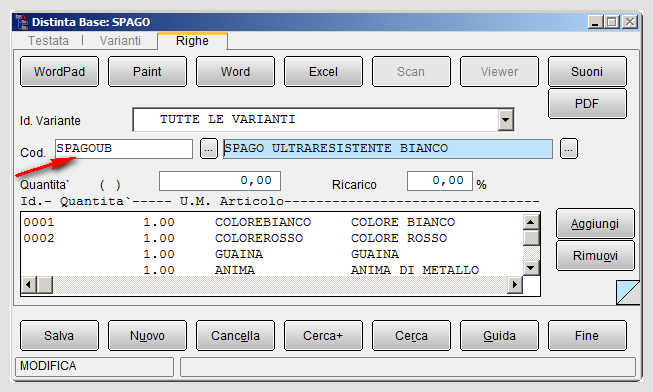Switch to the Testata tab

(48, 41)
